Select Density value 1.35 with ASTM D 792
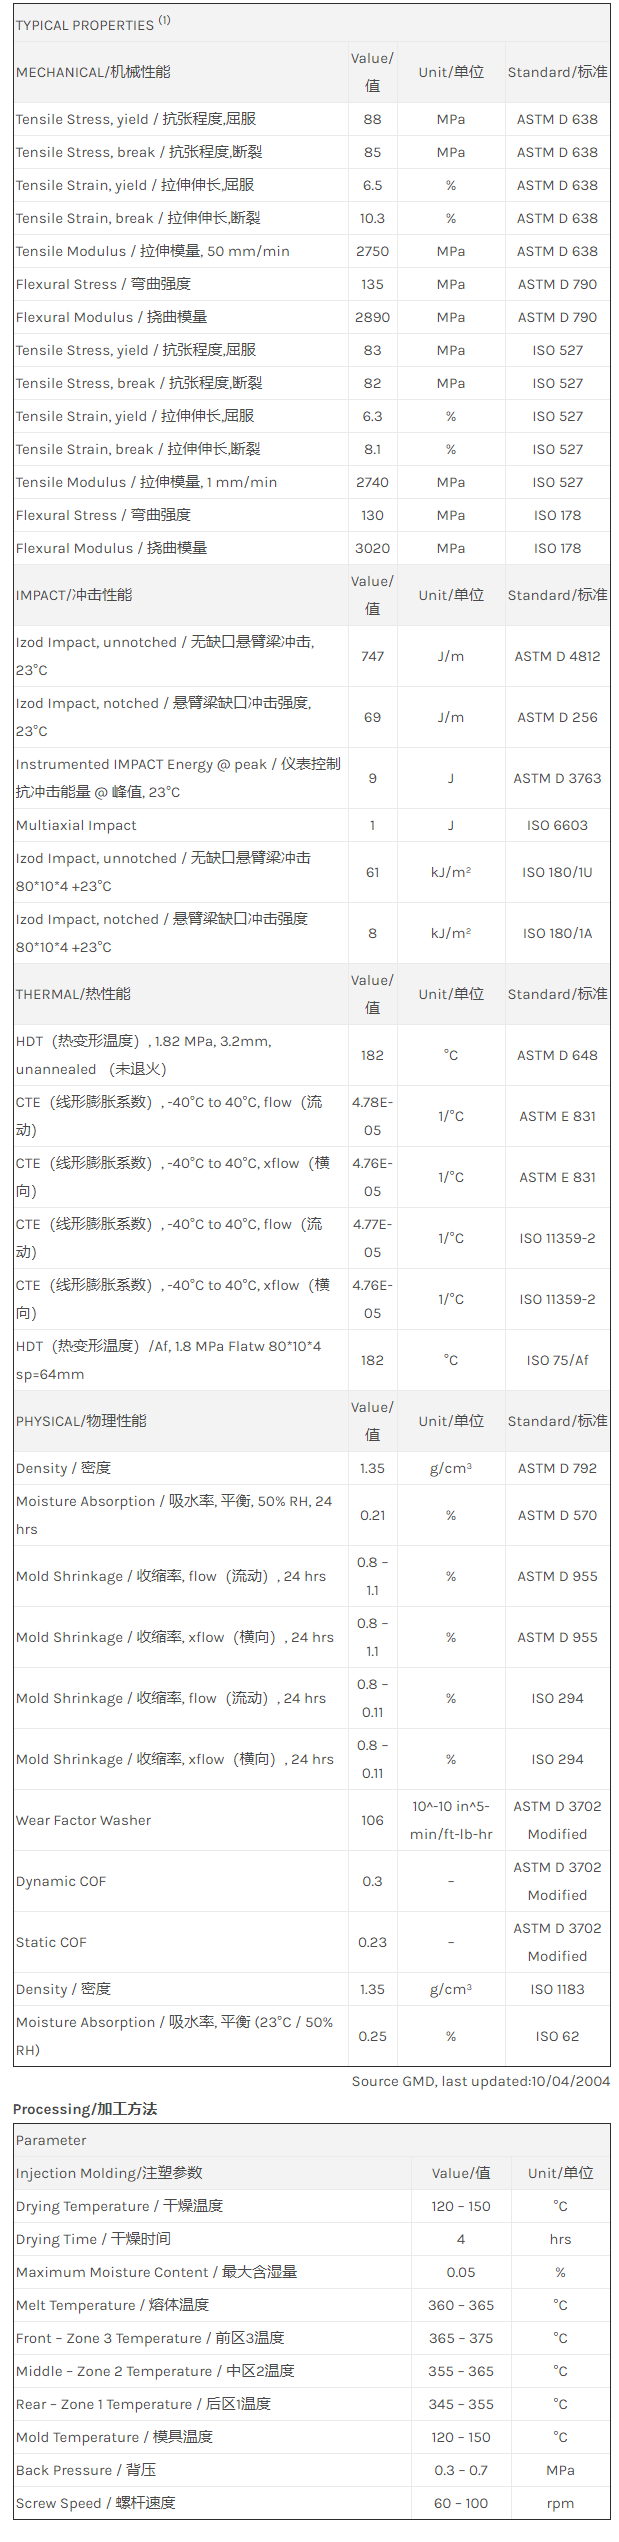The height and width of the screenshot is (2542, 619). 372,1468
